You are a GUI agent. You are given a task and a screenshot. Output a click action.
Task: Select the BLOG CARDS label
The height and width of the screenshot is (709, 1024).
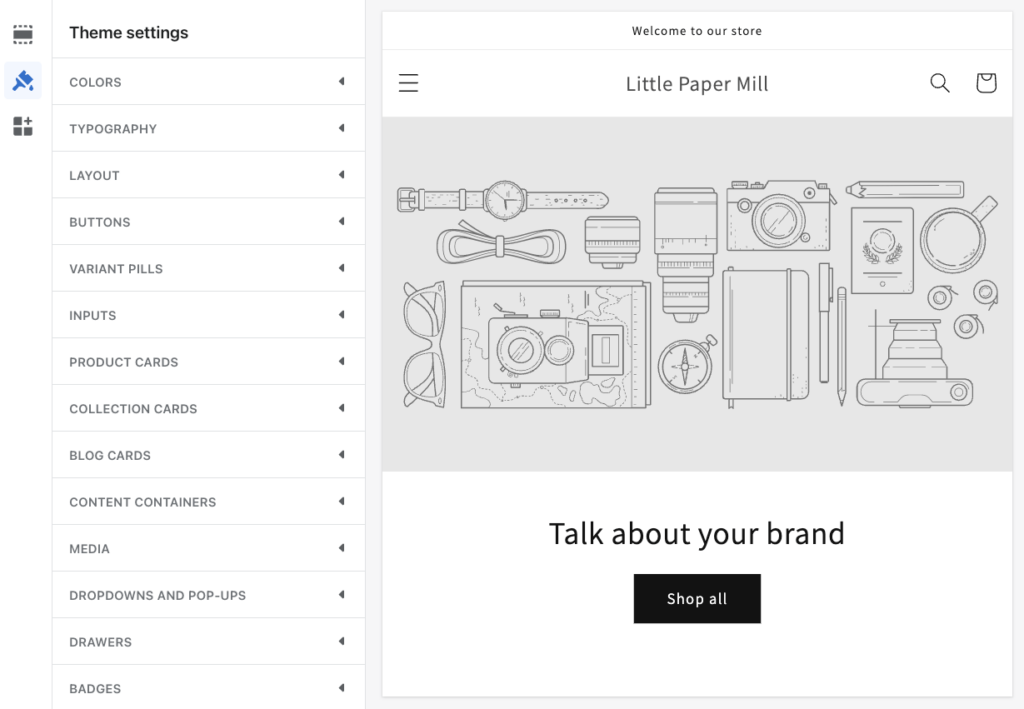pyautogui.click(x=110, y=456)
